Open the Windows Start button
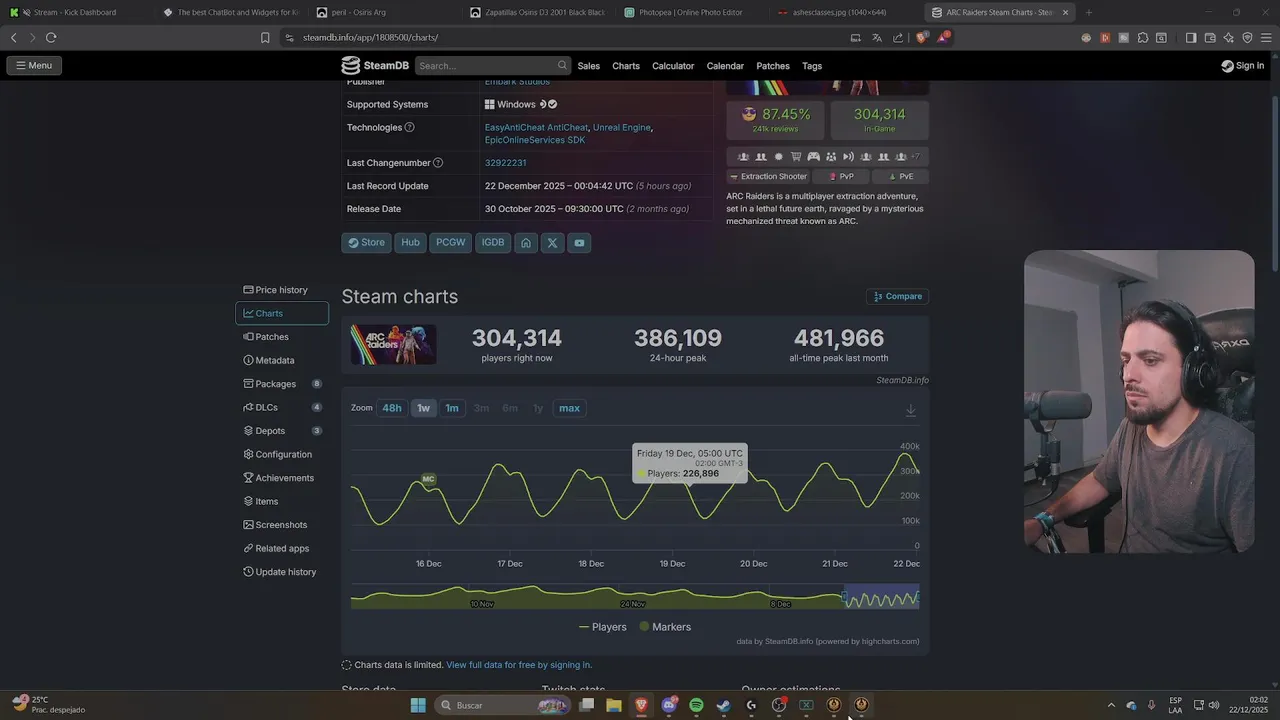 tap(418, 705)
